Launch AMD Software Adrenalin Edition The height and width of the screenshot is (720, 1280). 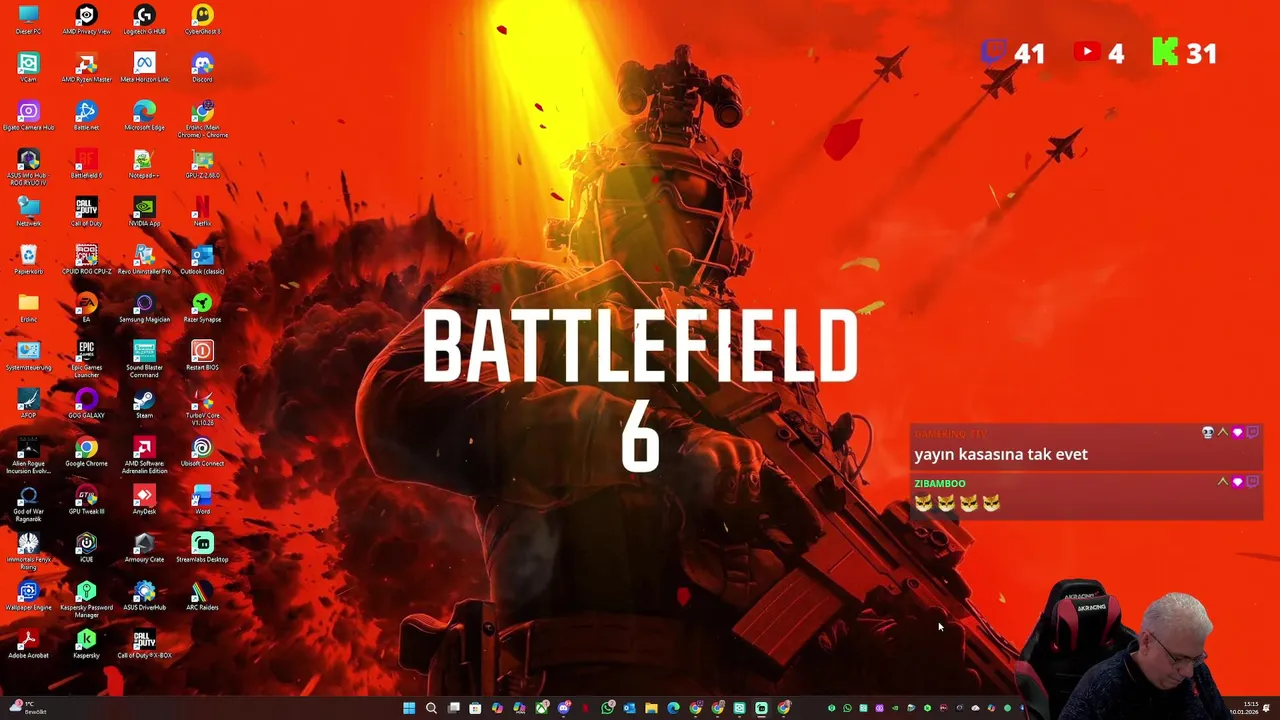[144, 454]
